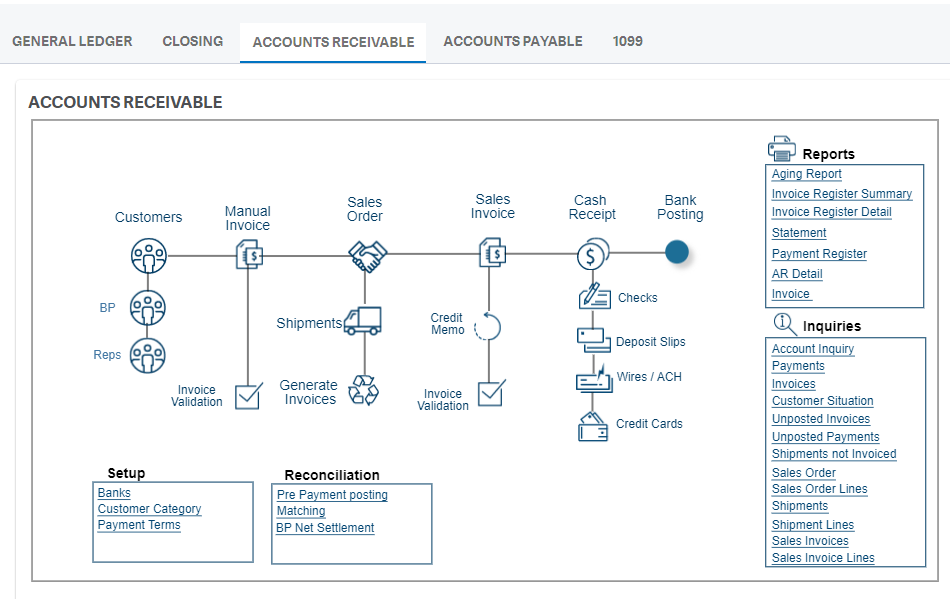Click the Generate Invoices recycle icon

(364, 390)
